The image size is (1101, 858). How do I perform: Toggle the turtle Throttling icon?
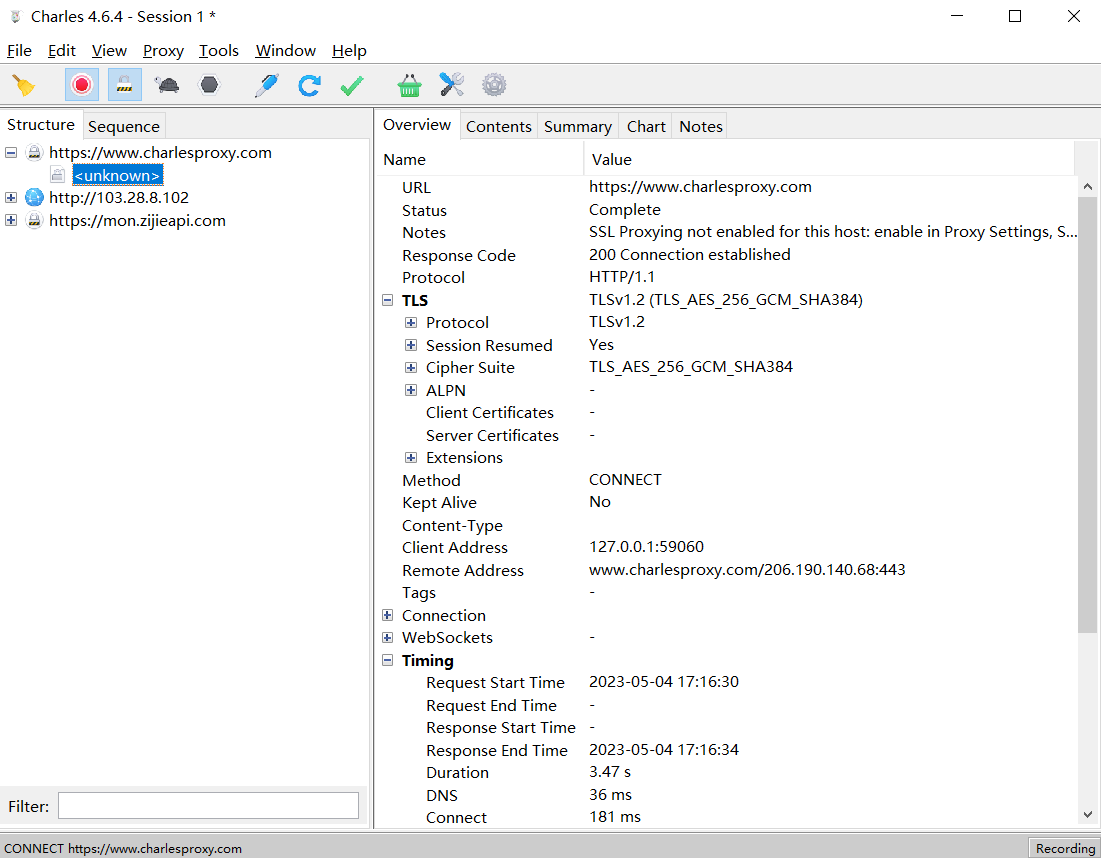click(x=167, y=85)
